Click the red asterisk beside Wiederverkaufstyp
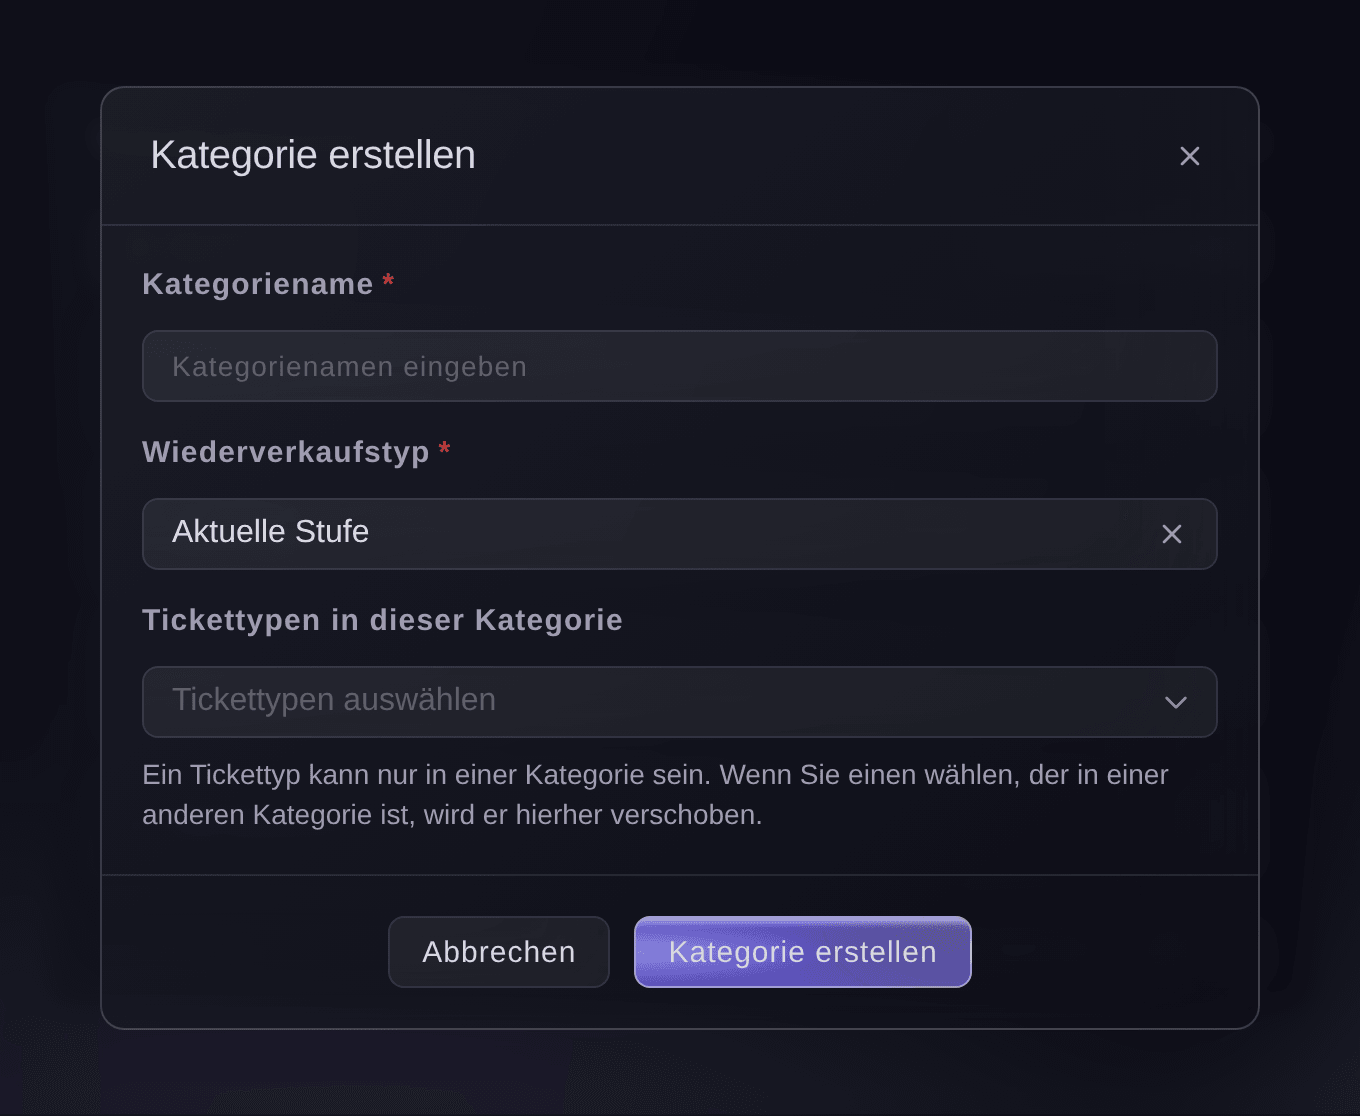Screen dimensions: 1360x1116 444,450
